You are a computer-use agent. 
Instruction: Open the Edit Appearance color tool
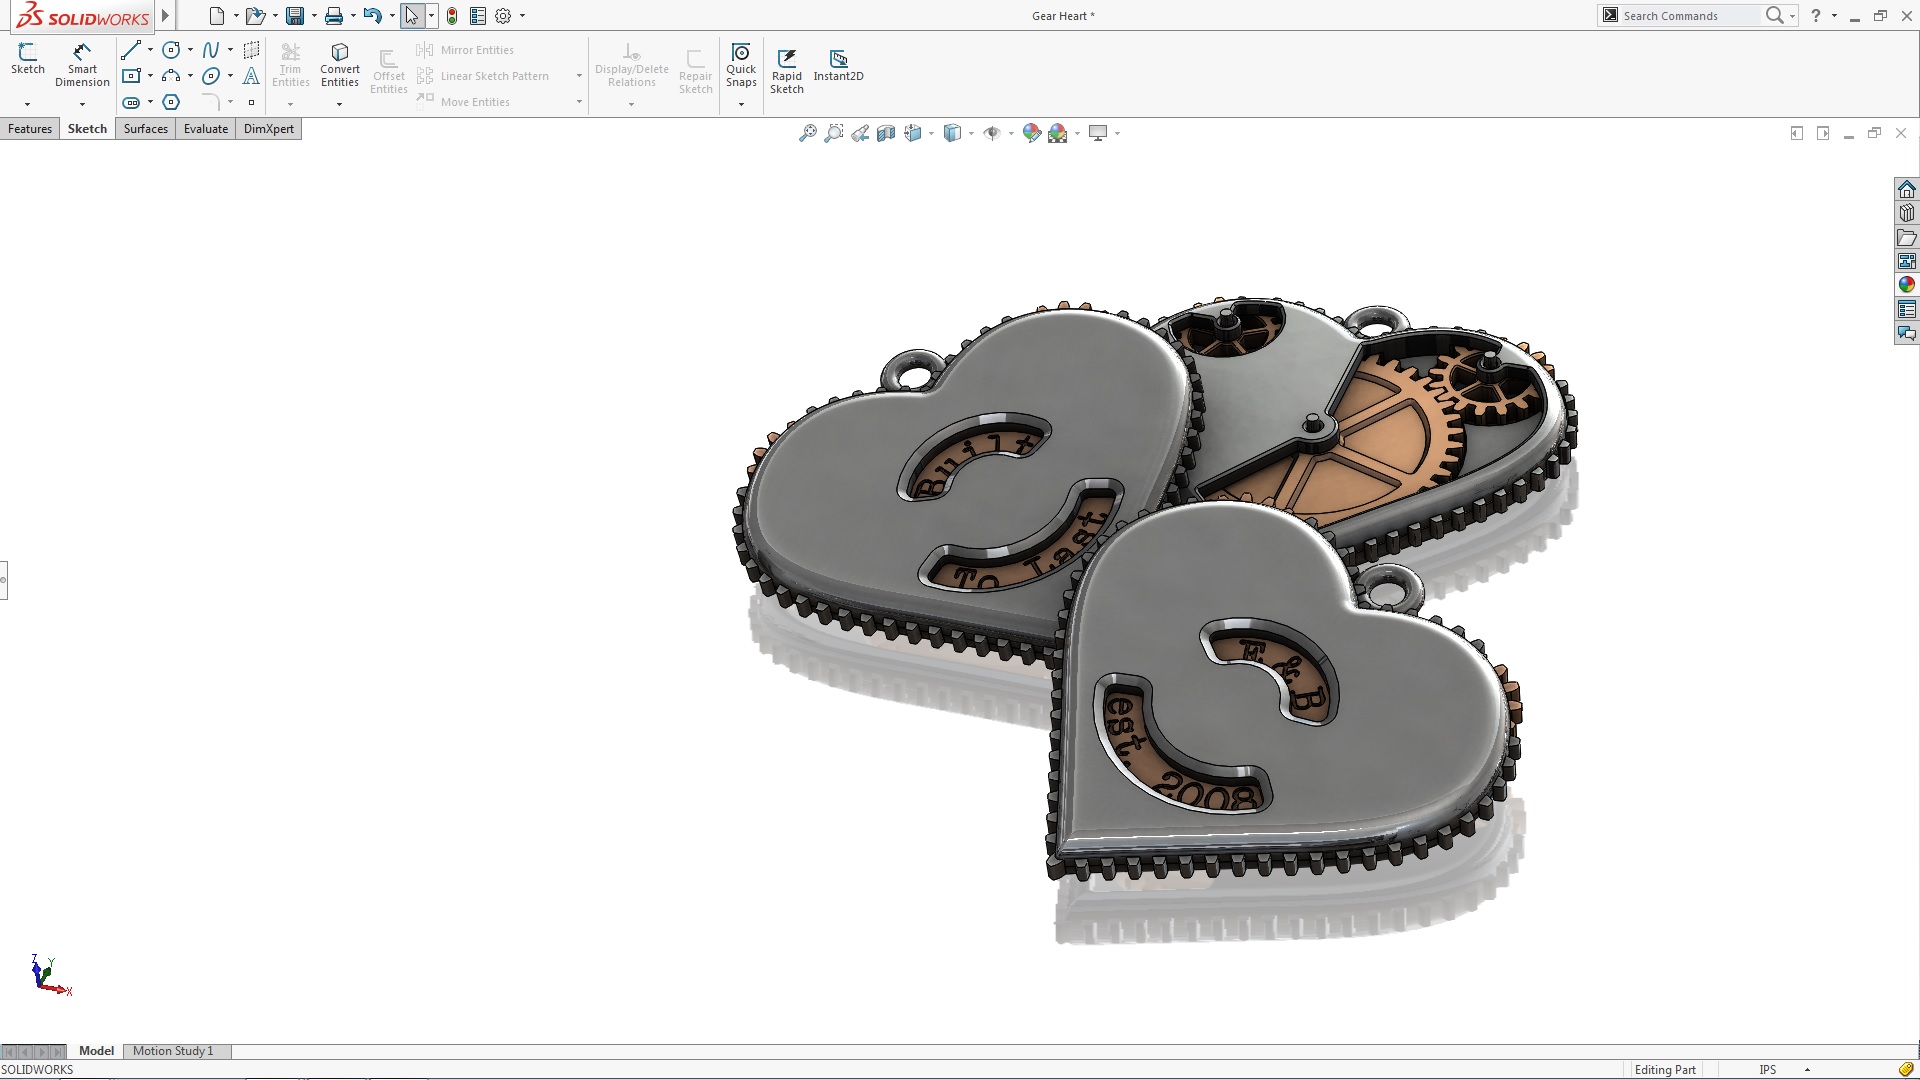(x=1033, y=132)
